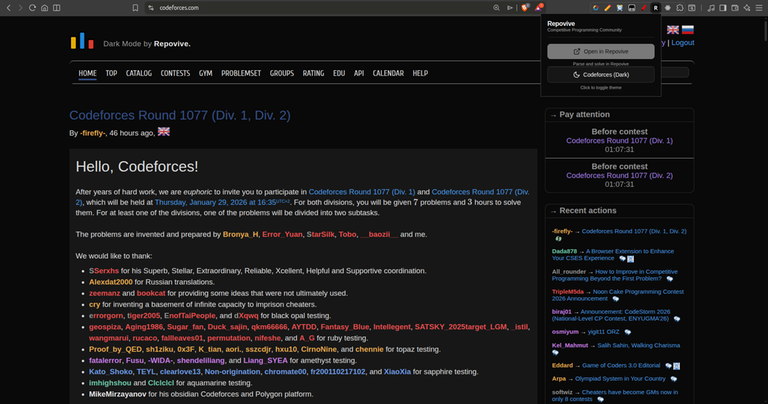
Task: Open MikeMirzayanov user profile
Action: pyautogui.click(x=118, y=394)
